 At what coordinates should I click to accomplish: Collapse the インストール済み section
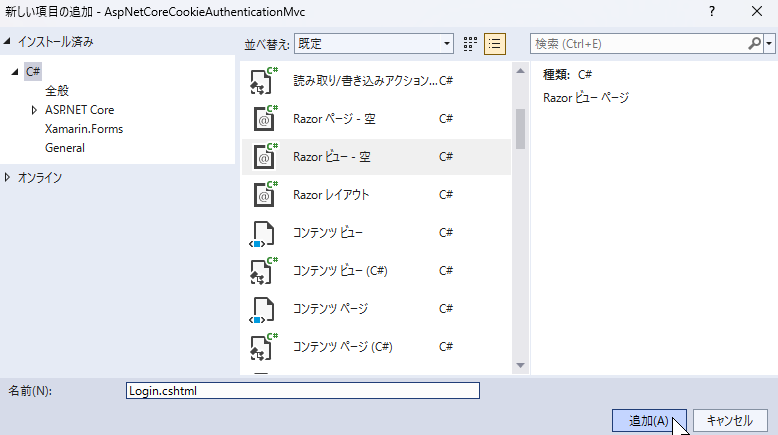coord(9,42)
